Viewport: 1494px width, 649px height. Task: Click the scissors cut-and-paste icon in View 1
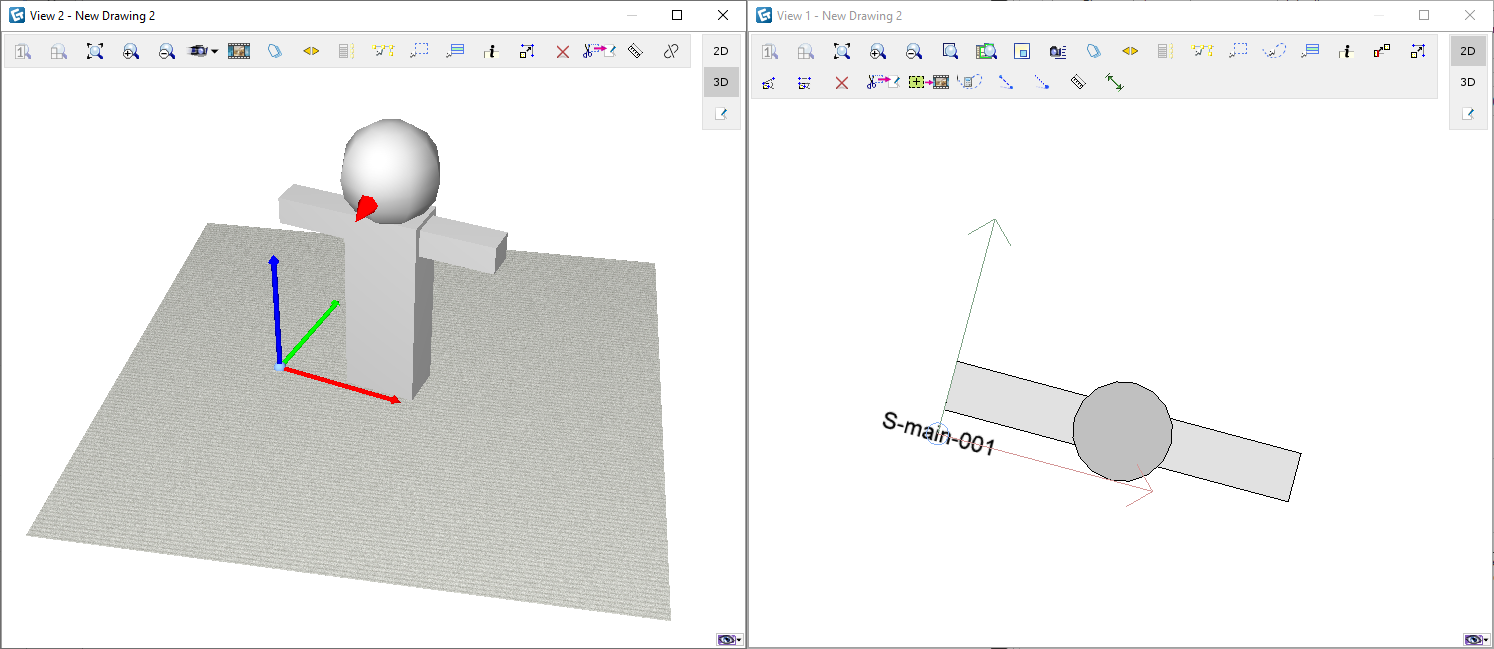point(884,83)
